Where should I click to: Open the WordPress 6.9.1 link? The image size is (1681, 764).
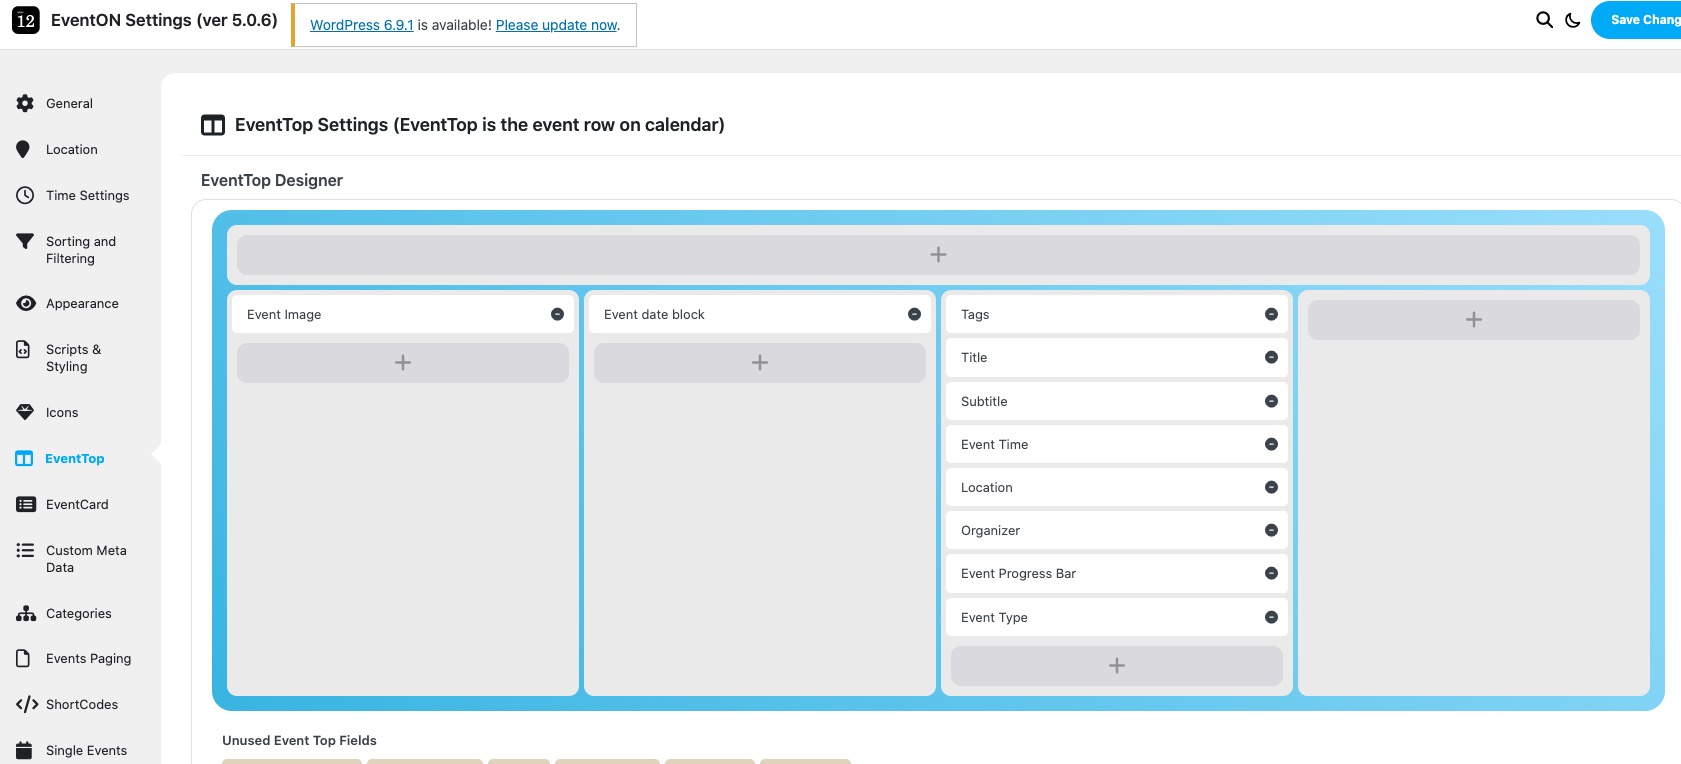(x=361, y=25)
